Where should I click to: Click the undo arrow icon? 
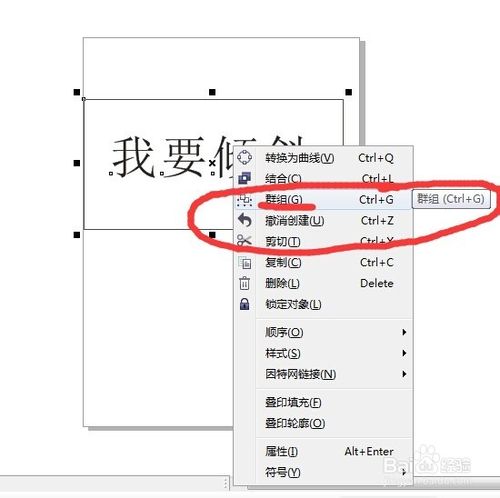(x=245, y=220)
